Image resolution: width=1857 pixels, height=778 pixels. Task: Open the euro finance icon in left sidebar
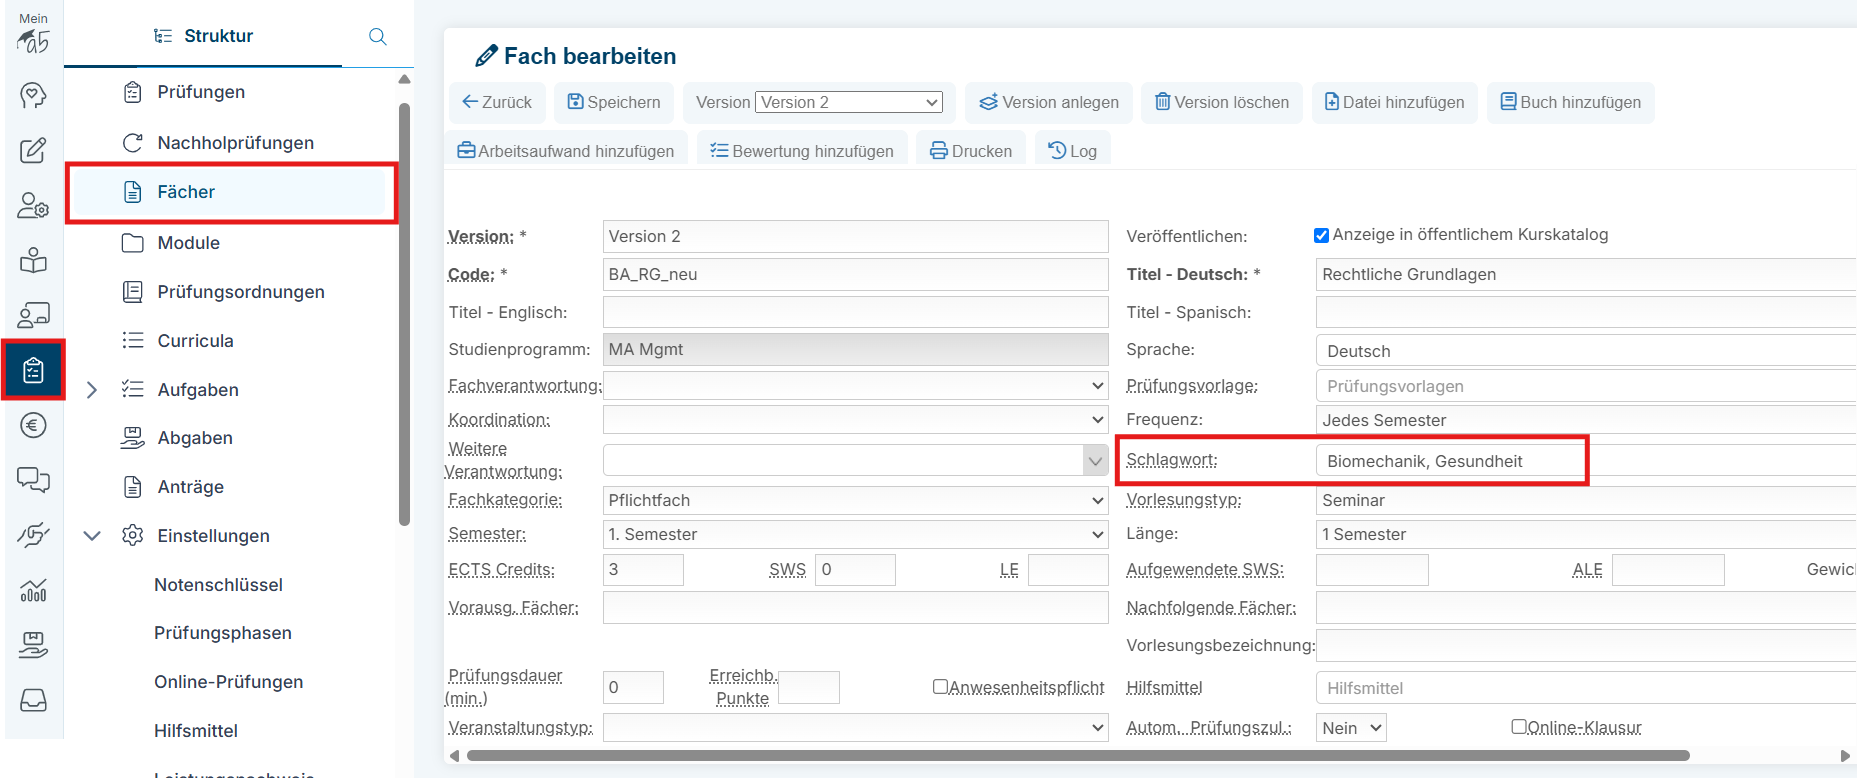pyautogui.click(x=33, y=426)
